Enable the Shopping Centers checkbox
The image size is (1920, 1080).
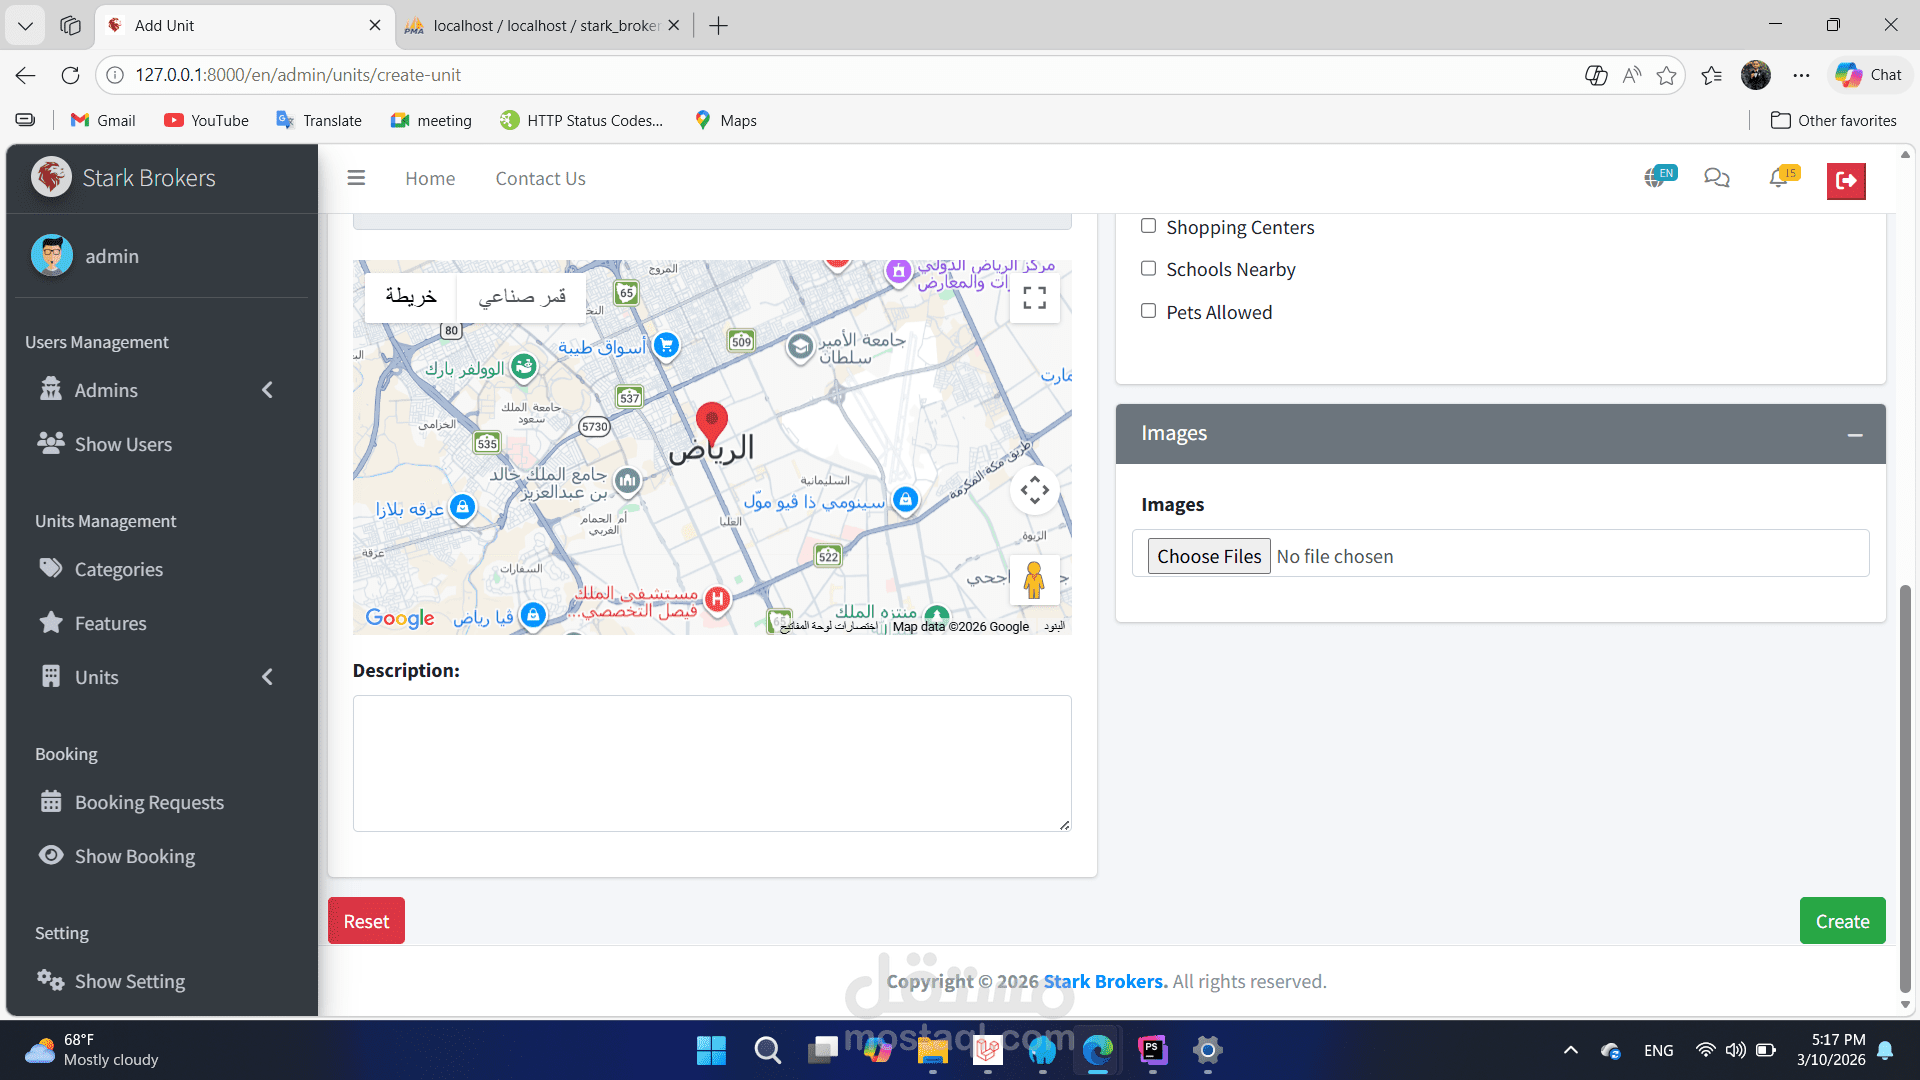coord(1149,226)
